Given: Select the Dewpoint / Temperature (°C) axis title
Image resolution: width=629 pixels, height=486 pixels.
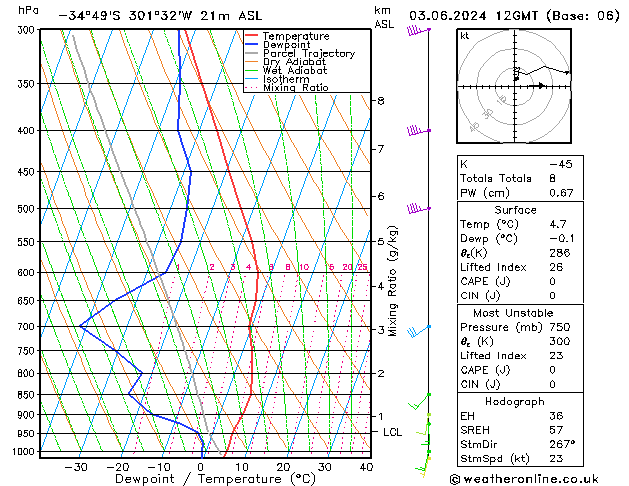Looking at the screenshot, I should (x=215, y=479).
